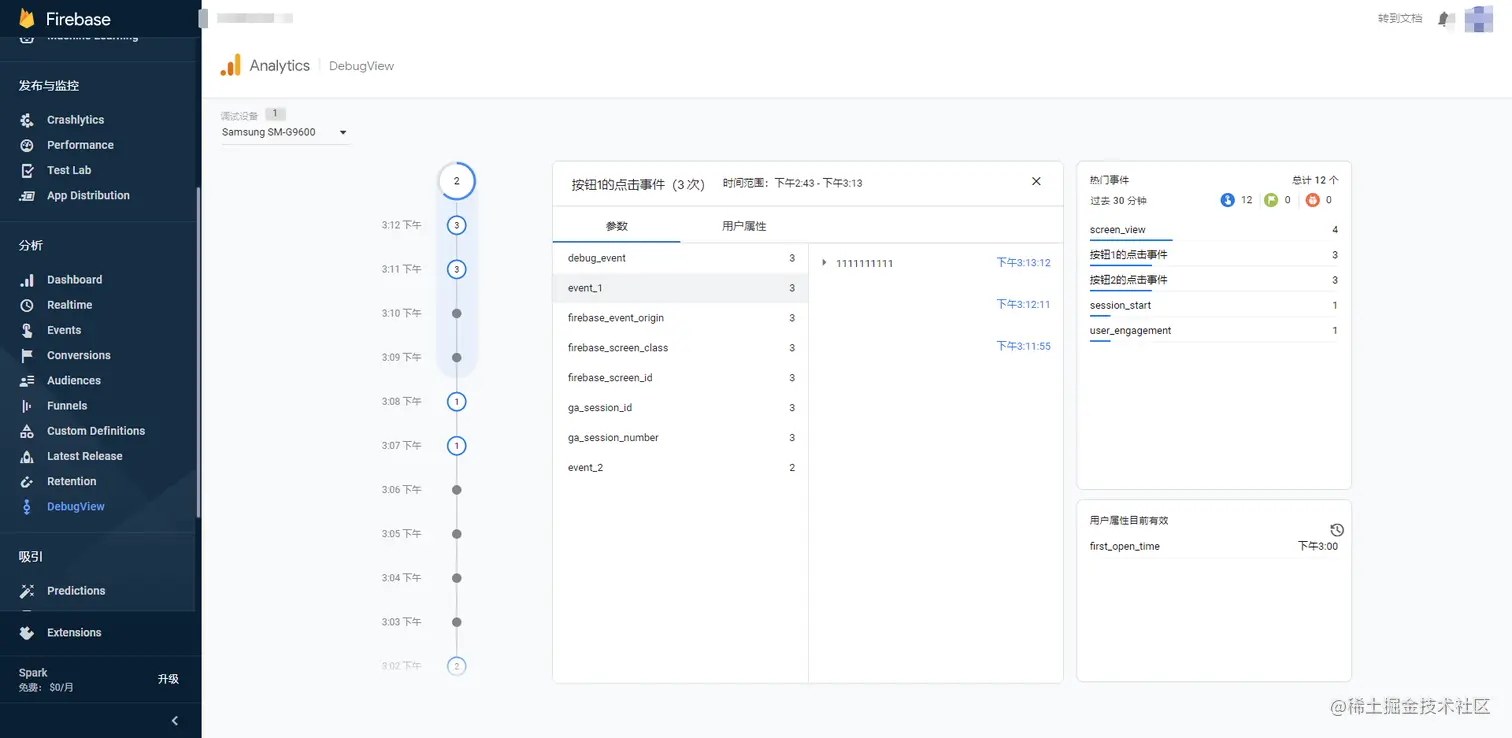Open the 转到文档 documentation link

click(1398, 18)
